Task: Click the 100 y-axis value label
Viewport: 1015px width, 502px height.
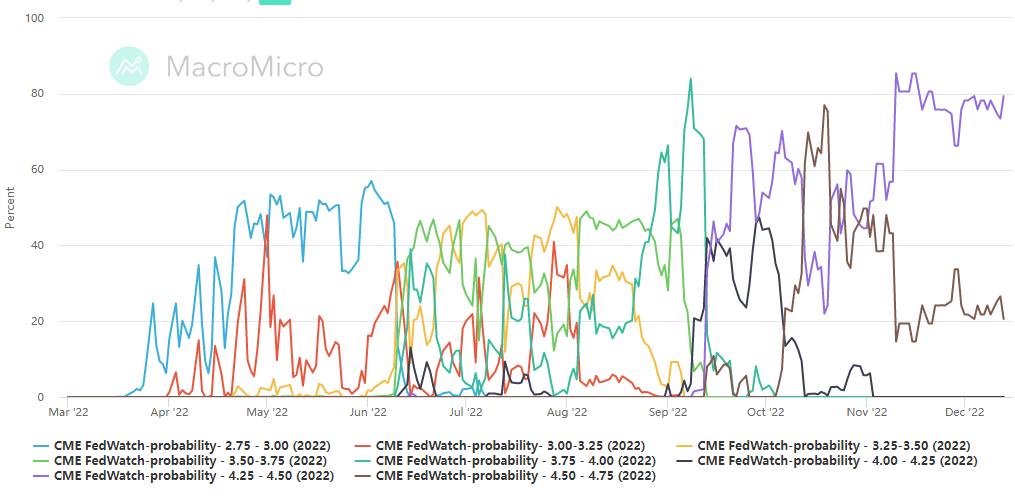Action: point(33,19)
